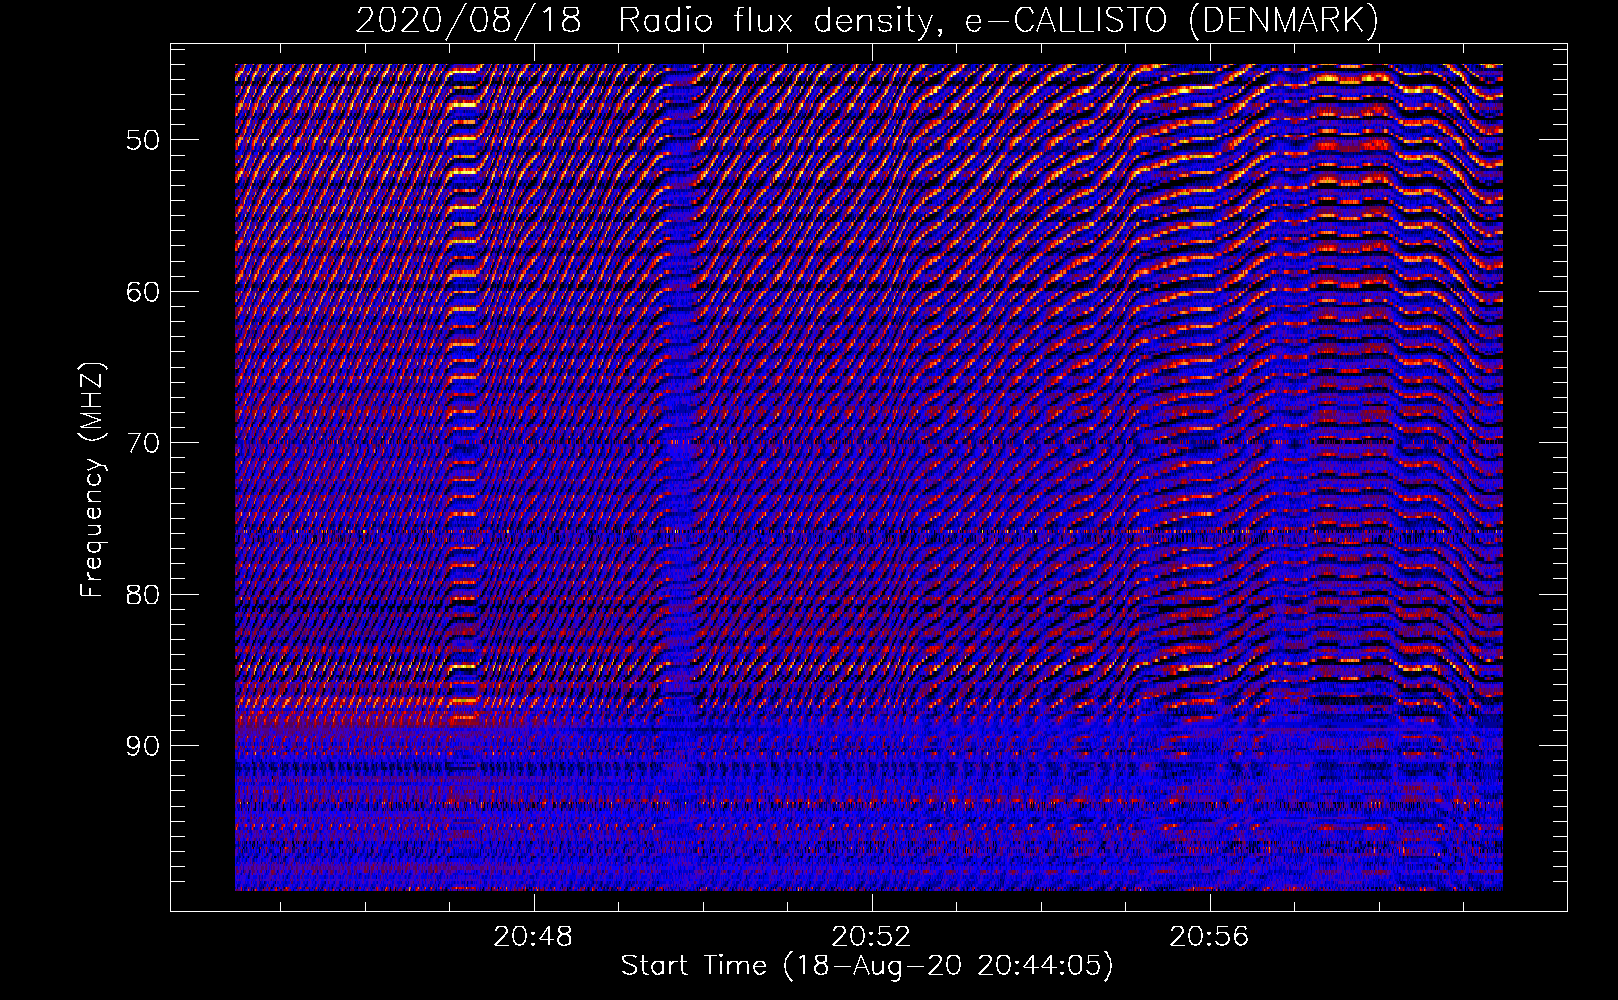
Task: Click the 20:52 time tick label
Action: 872,937
